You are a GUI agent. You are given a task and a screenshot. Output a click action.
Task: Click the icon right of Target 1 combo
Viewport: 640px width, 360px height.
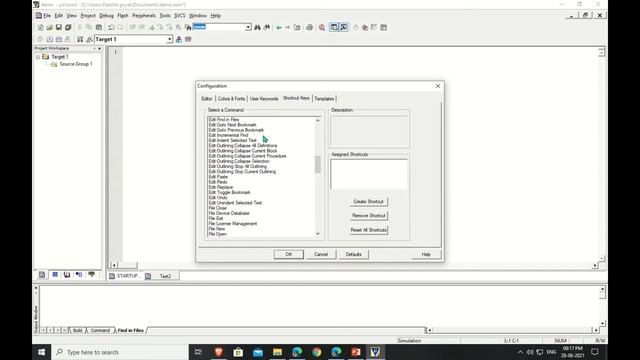[x=179, y=39]
